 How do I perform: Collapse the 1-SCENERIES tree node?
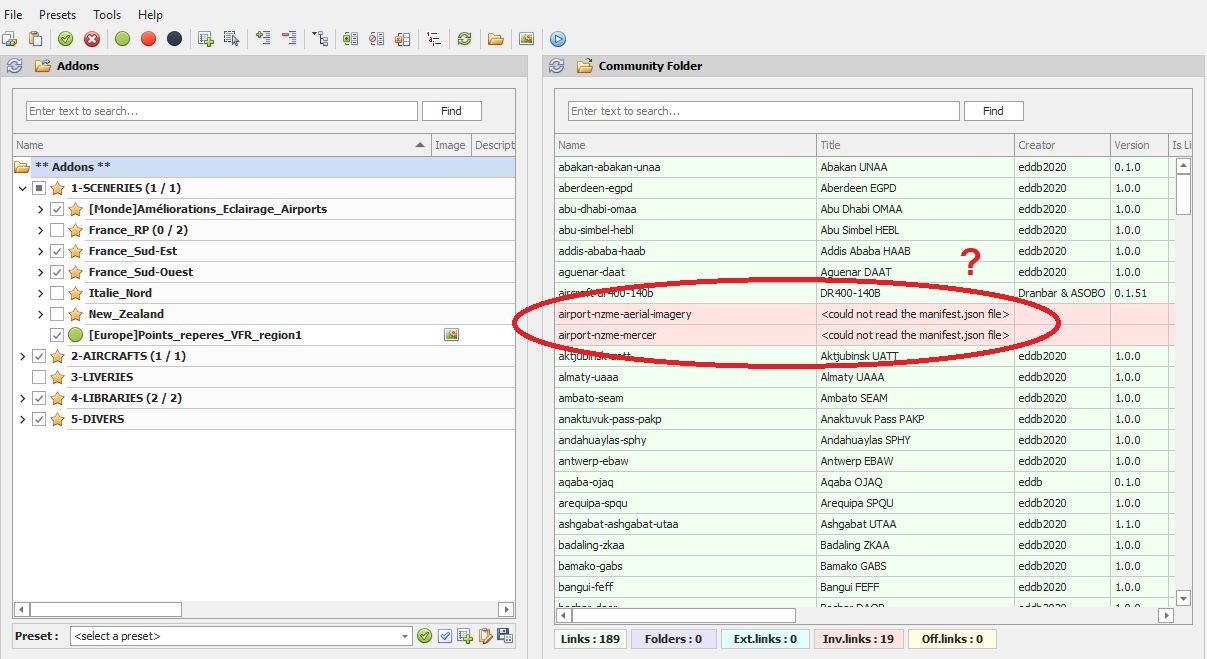[22, 188]
